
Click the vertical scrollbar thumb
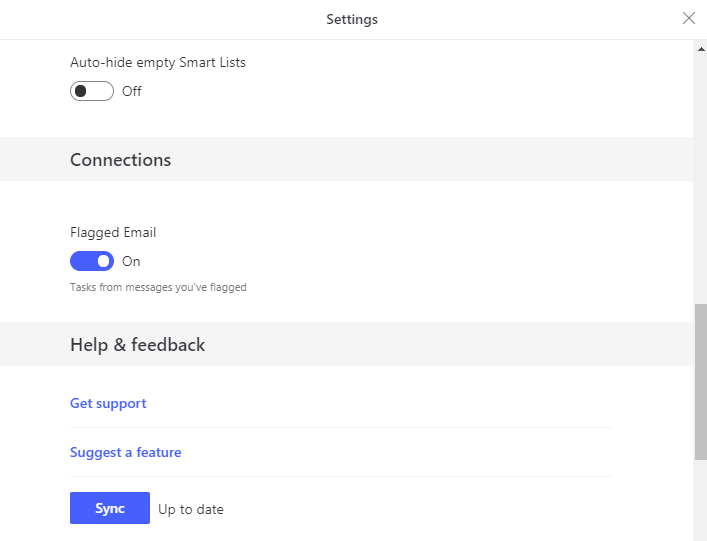(700, 380)
